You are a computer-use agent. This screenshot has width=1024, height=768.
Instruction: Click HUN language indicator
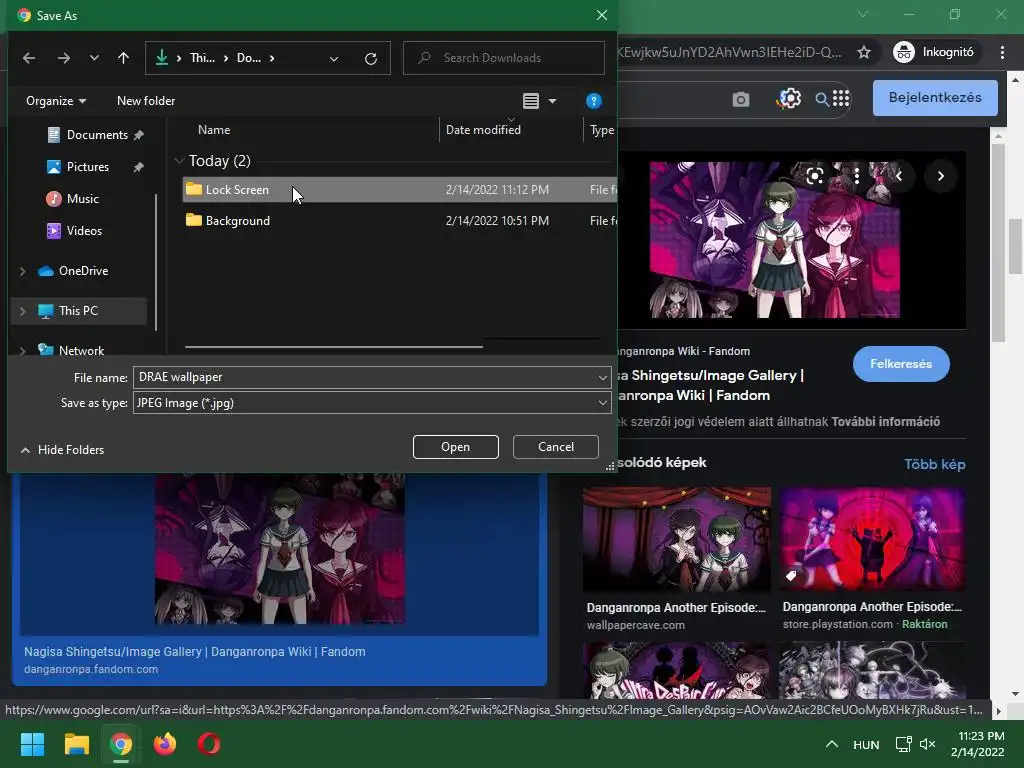pyautogui.click(x=866, y=744)
